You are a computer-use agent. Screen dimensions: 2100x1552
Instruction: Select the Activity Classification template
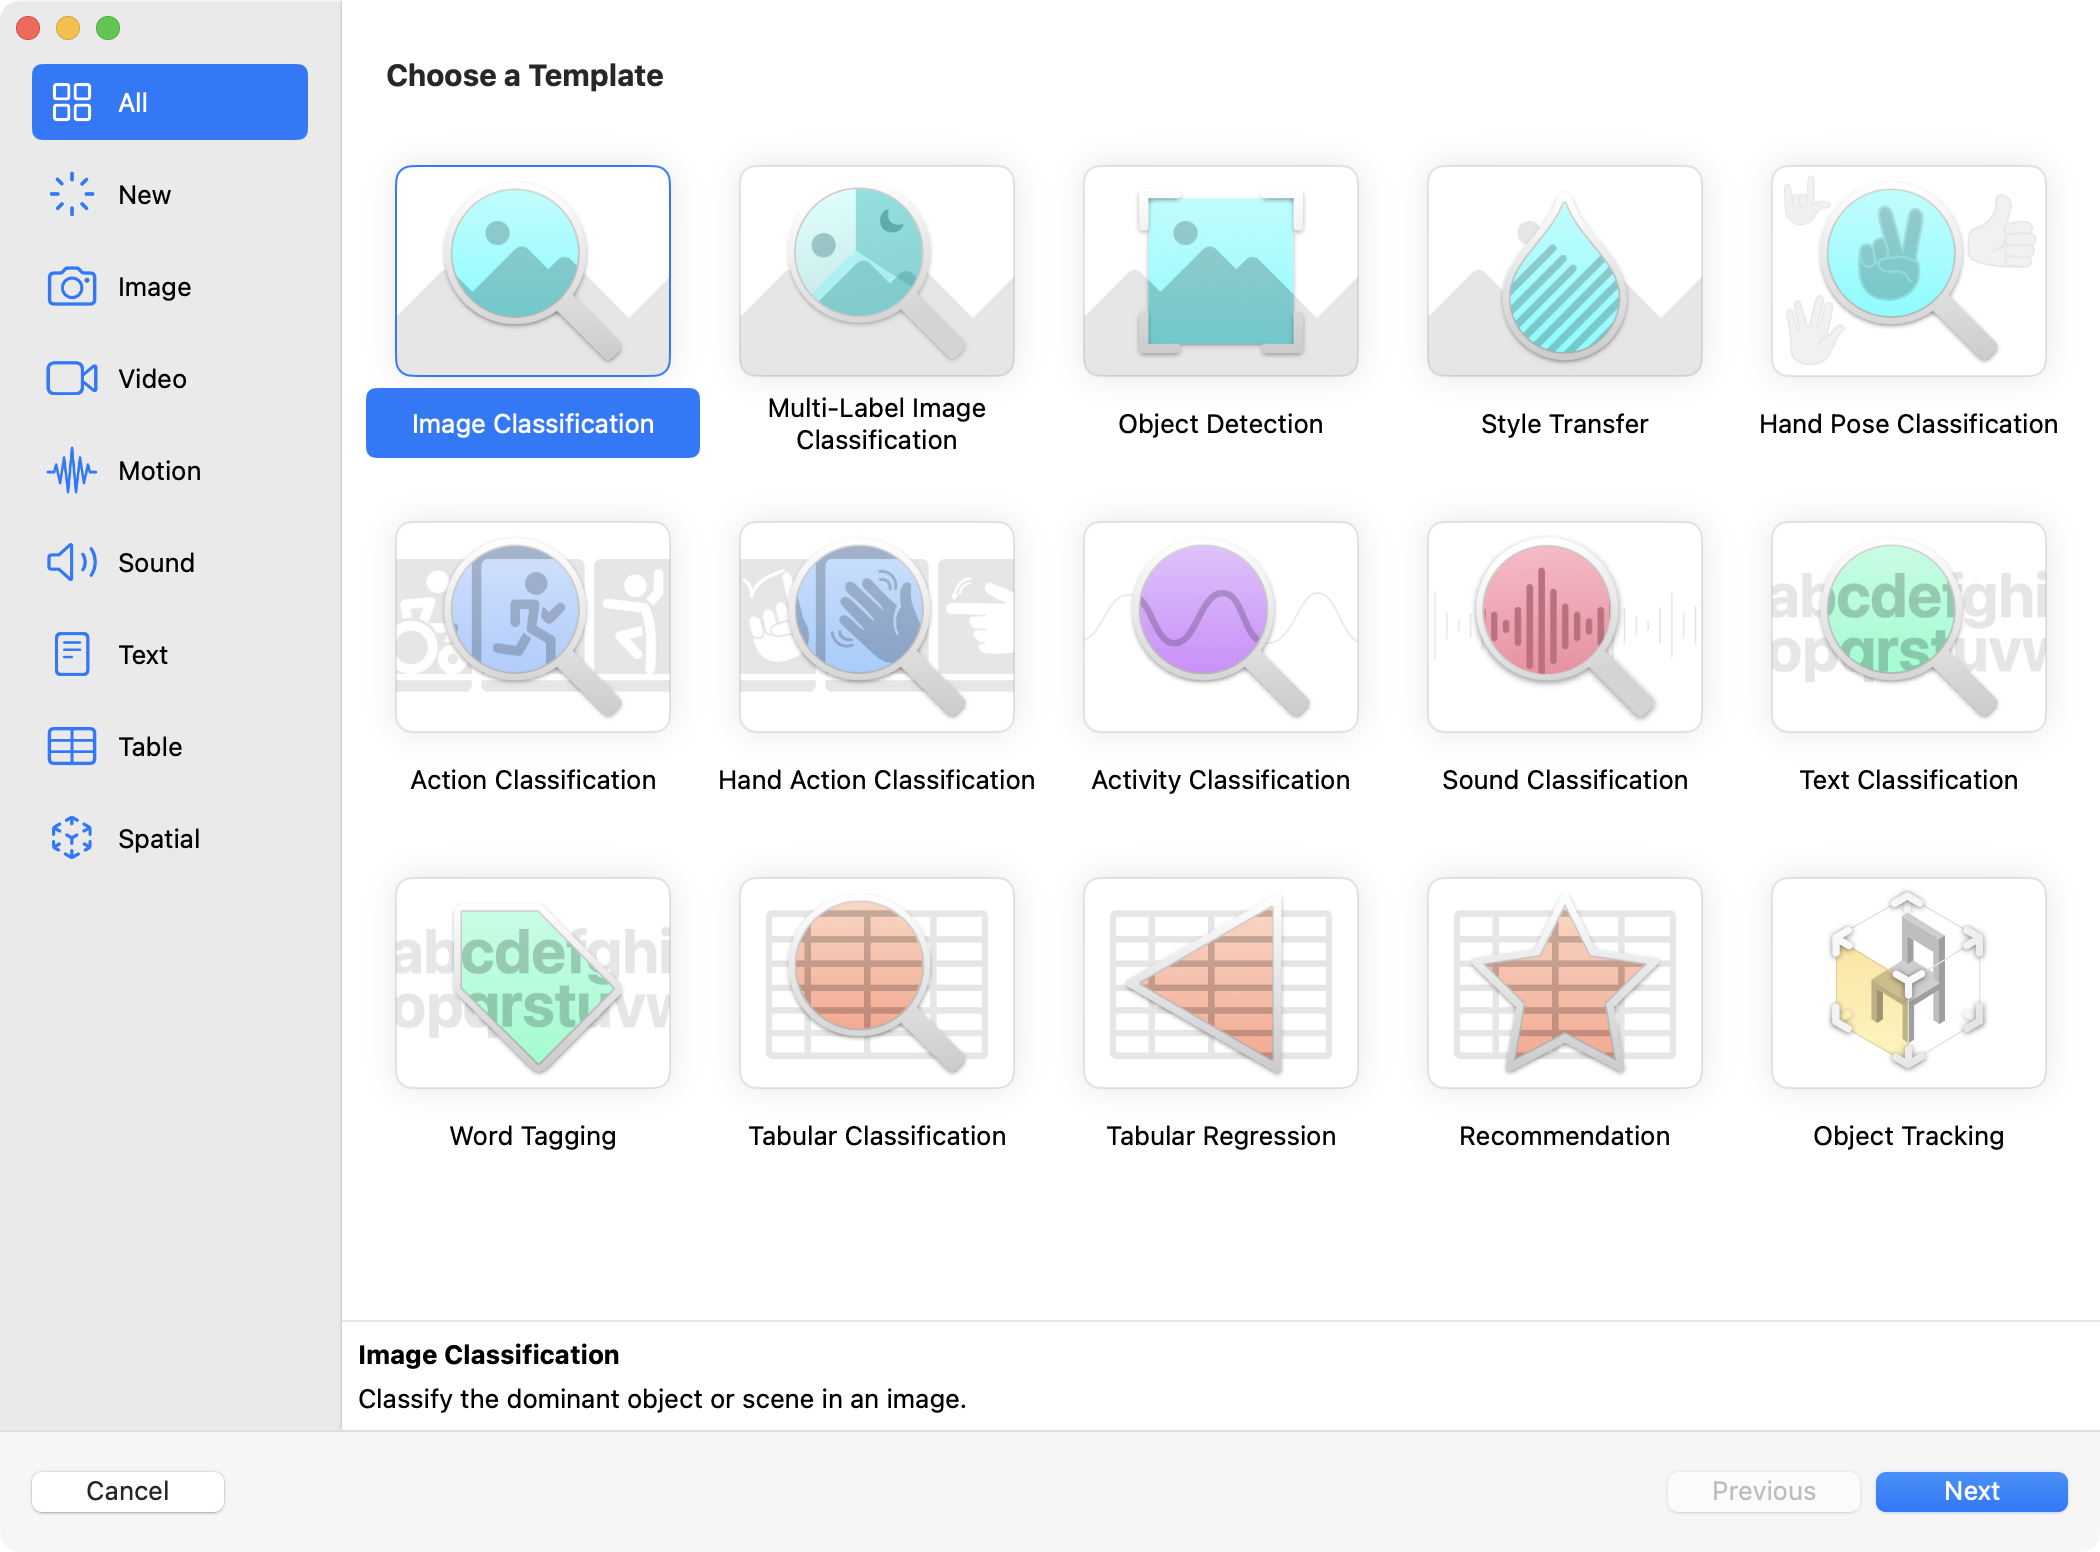1220,627
